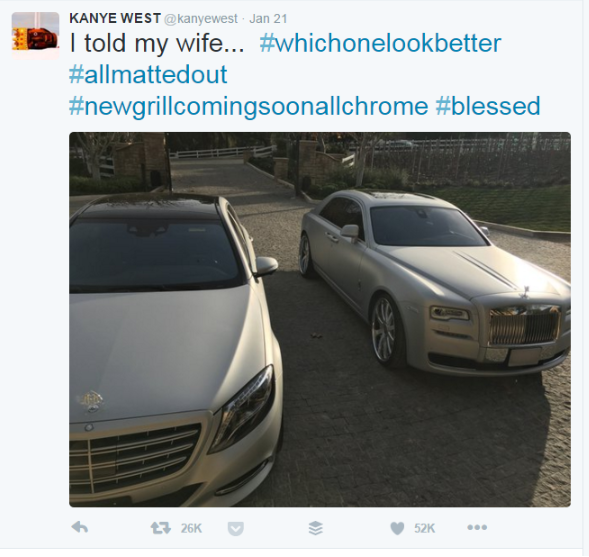Viewport: 589px width, 557px height.
Task: Click the Rolls-Royce car in the photo
Action: (435, 282)
